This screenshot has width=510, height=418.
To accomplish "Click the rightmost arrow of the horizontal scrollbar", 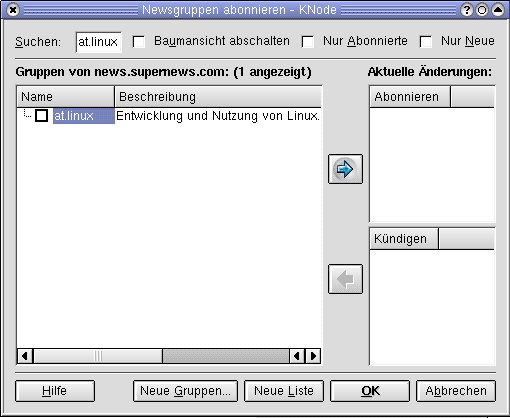I will (313, 356).
